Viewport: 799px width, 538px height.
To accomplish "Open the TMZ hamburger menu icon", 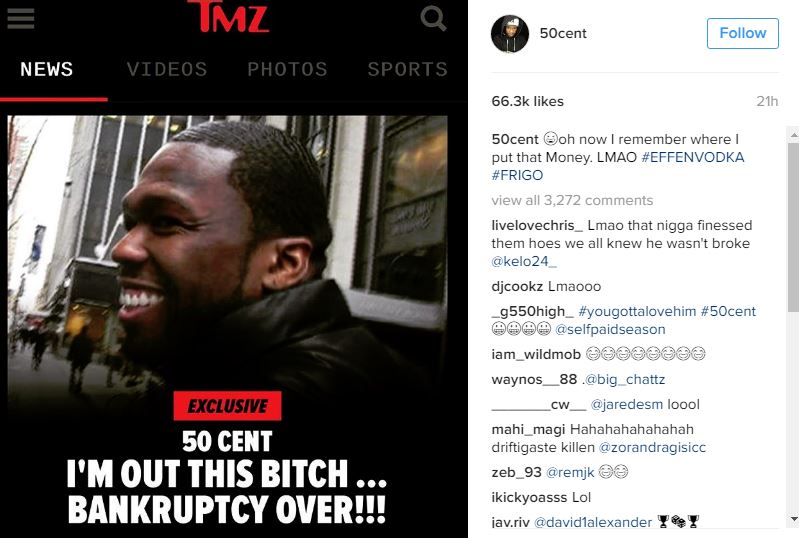I will pos(20,18).
